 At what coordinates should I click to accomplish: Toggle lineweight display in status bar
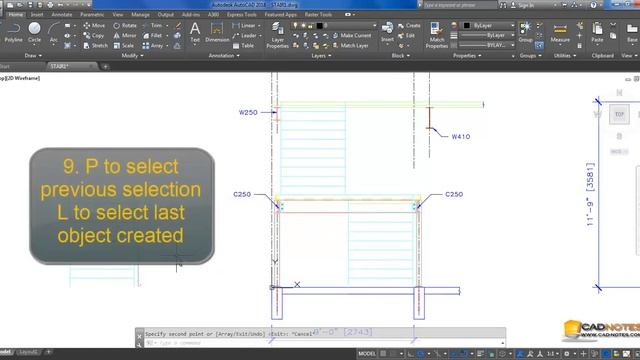[x=479, y=353]
